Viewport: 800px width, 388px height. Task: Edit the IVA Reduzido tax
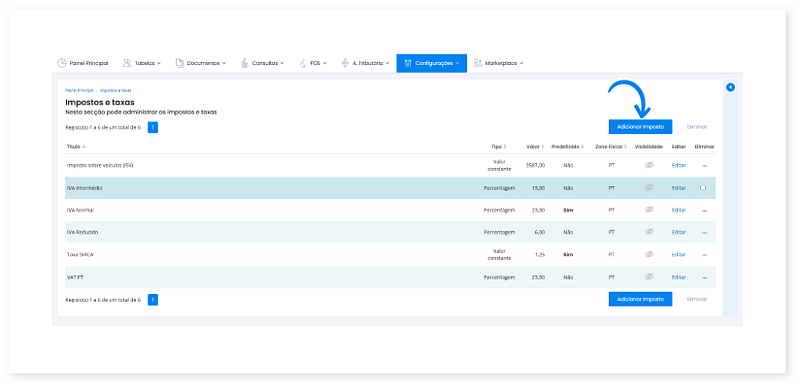[679, 232]
